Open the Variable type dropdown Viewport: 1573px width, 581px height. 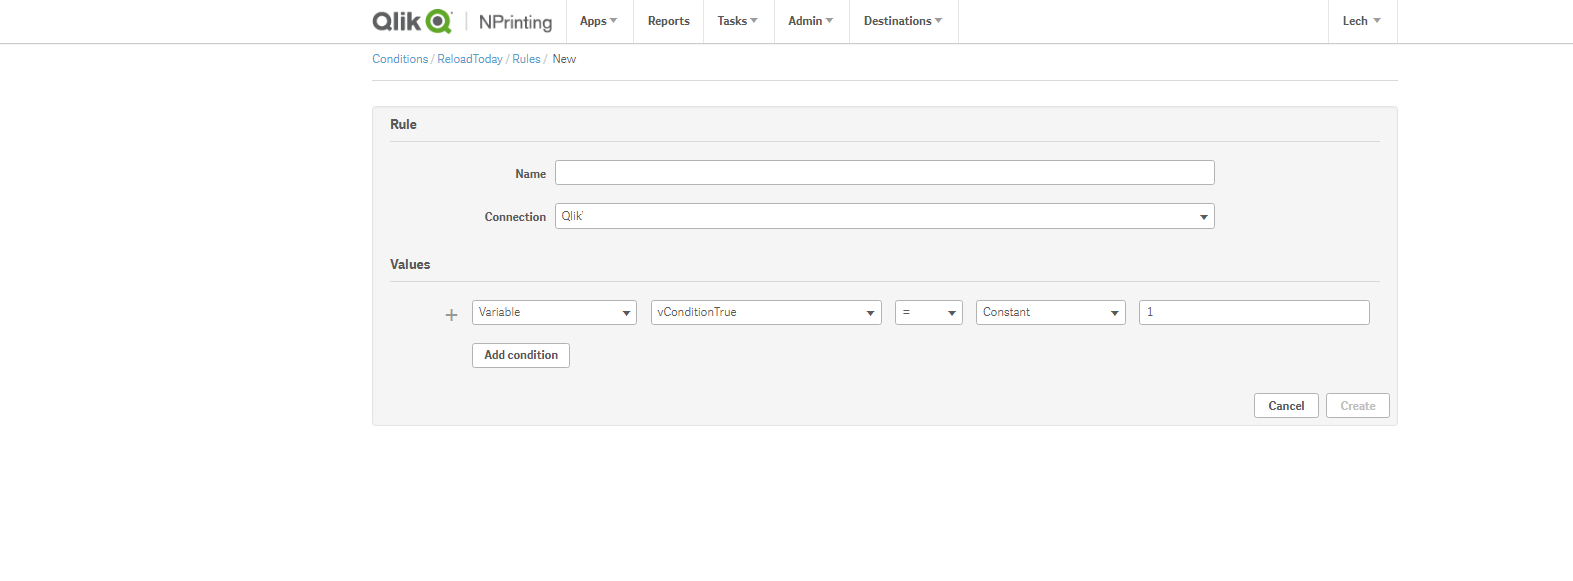(554, 312)
